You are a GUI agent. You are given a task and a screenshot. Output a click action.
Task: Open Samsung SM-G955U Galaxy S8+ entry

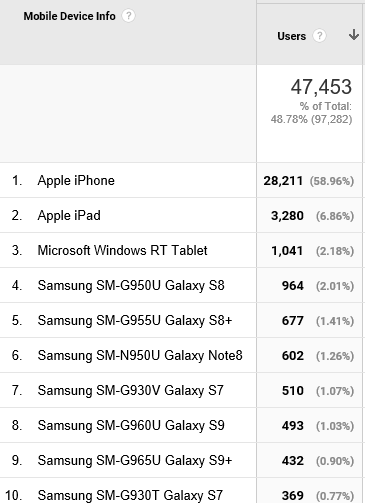click(x=135, y=320)
